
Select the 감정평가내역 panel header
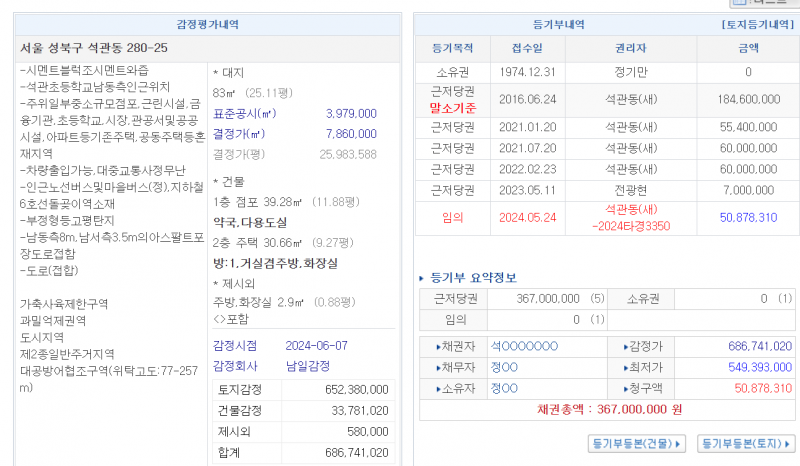pyautogui.click(x=205, y=24)
